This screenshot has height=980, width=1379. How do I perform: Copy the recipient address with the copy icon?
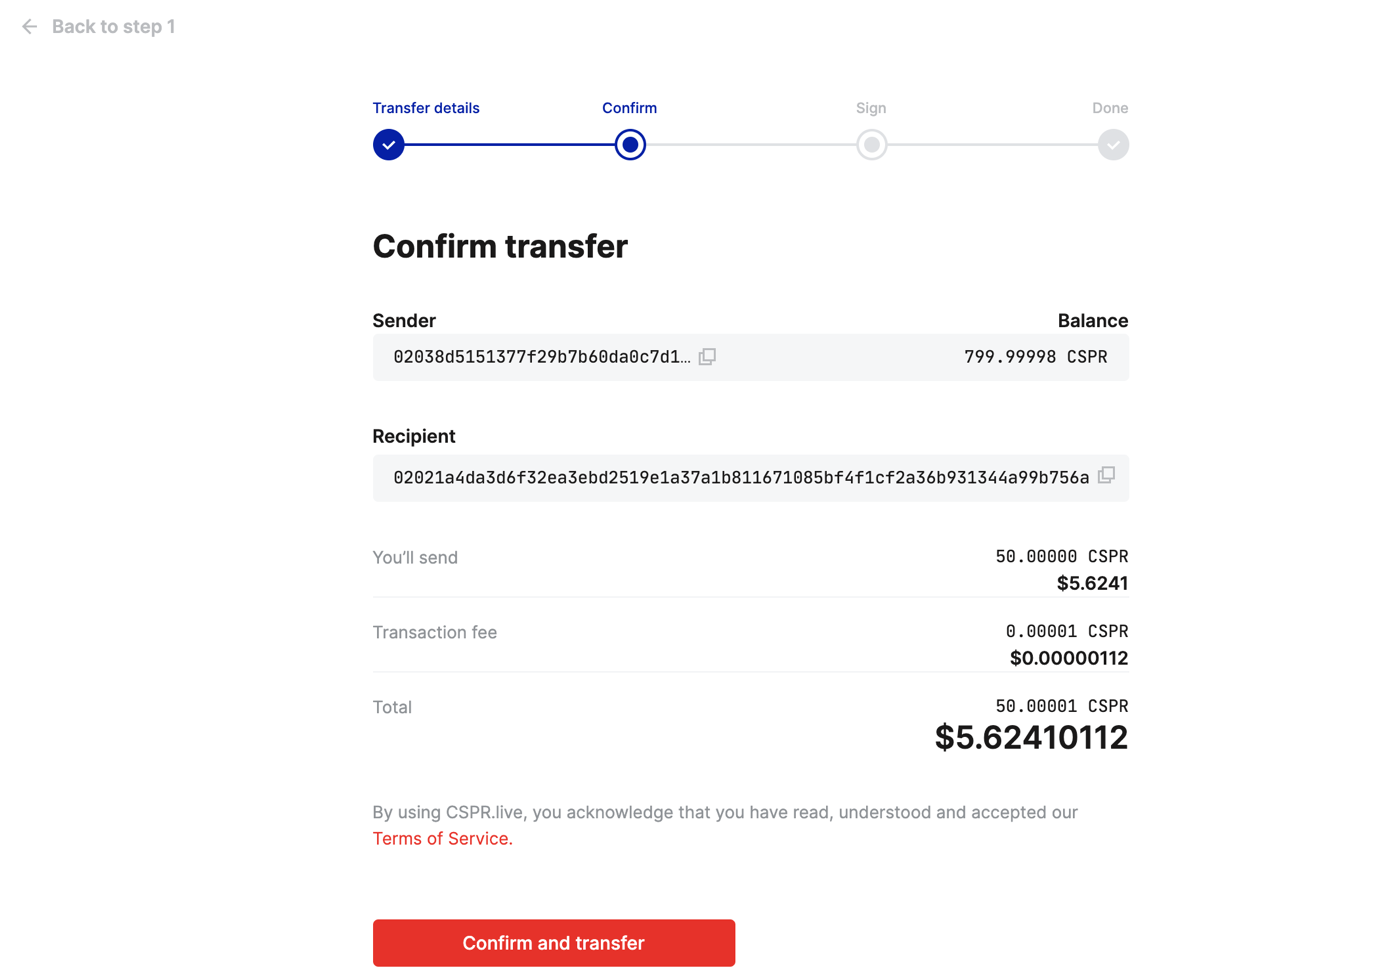coord(1106,476)
